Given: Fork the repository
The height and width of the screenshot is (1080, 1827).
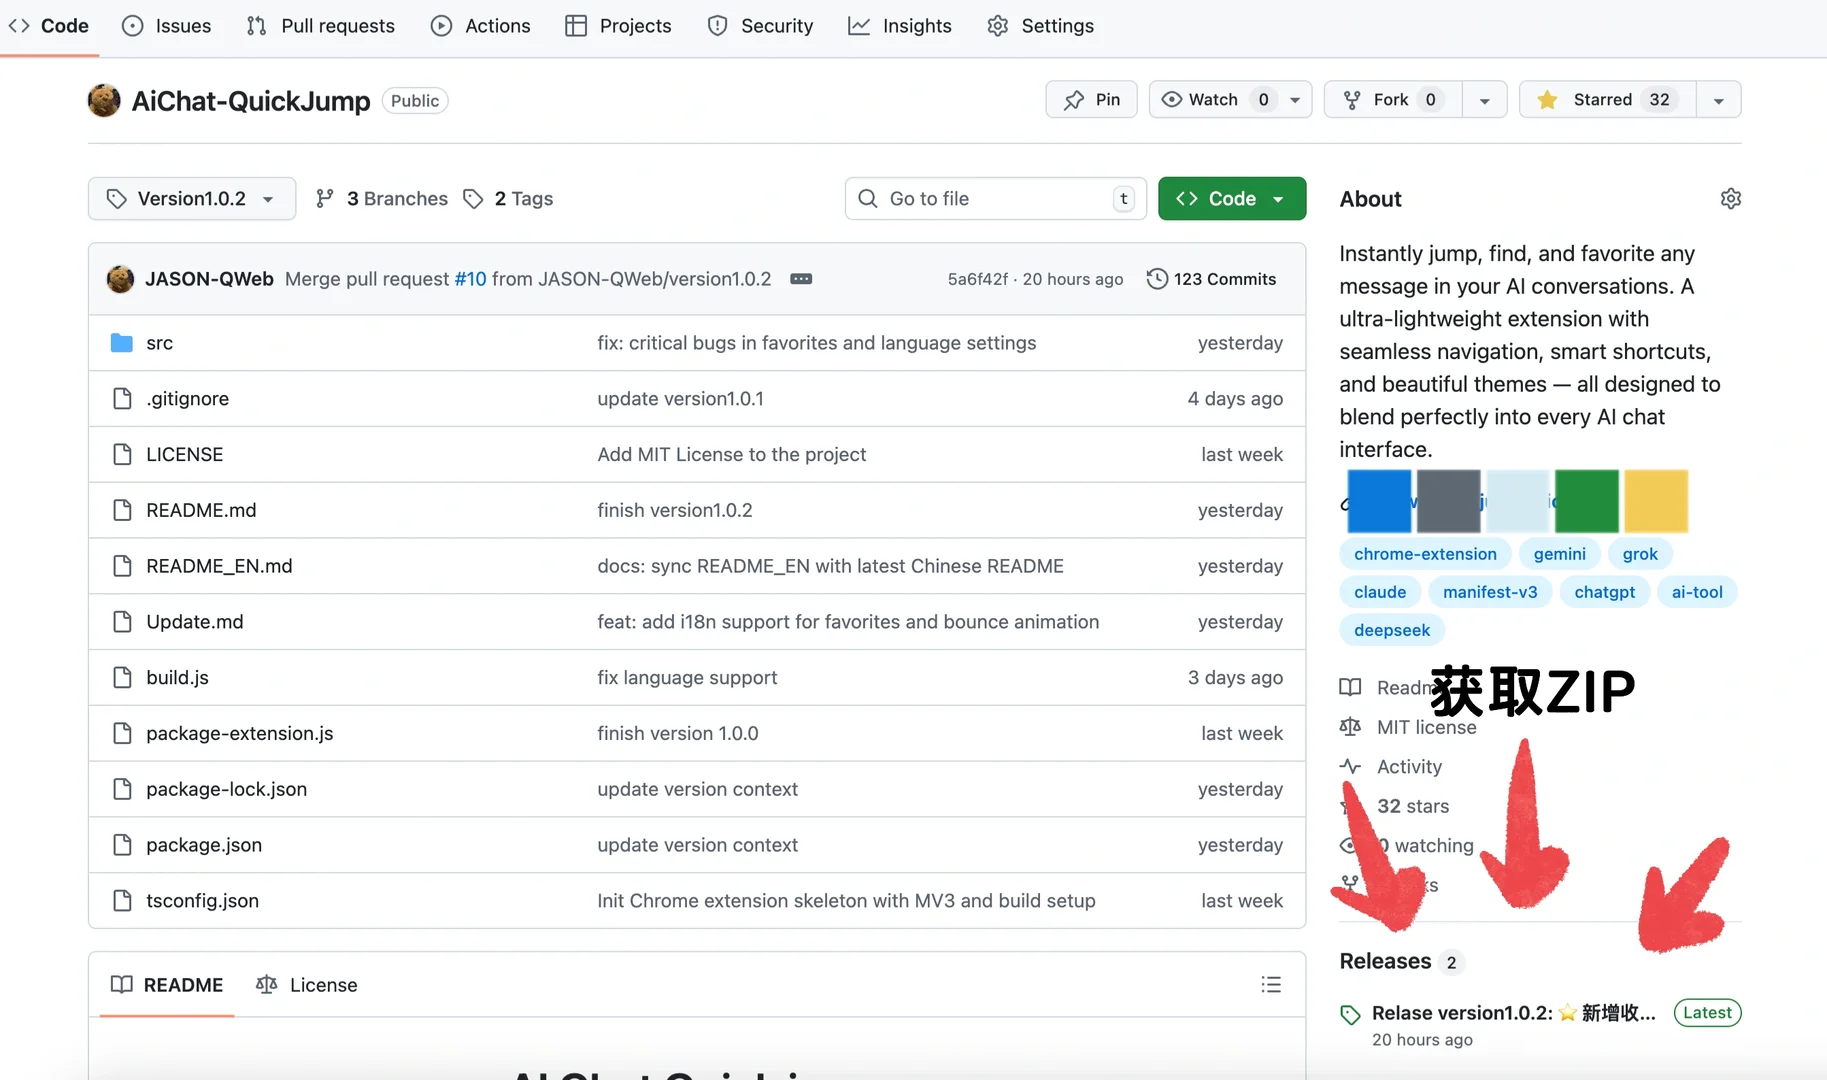Looking at the screenshot, I should (1393, 100).
